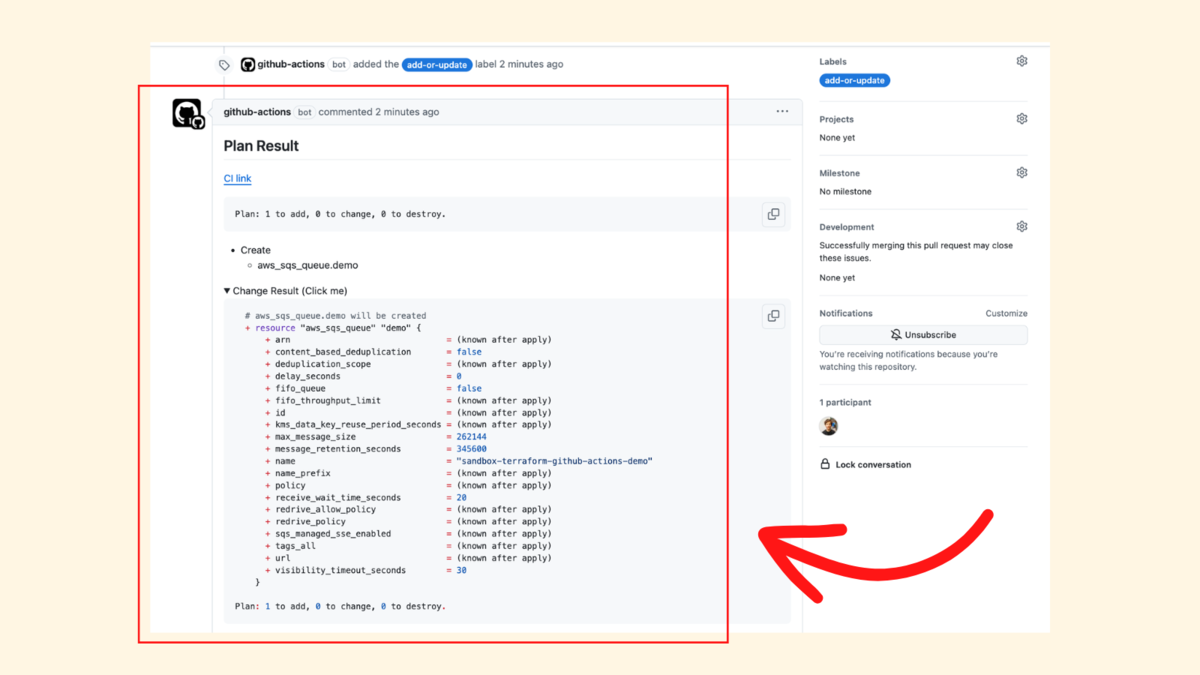Click the receive_wait_time_seconds value 20

pos(461,498)
